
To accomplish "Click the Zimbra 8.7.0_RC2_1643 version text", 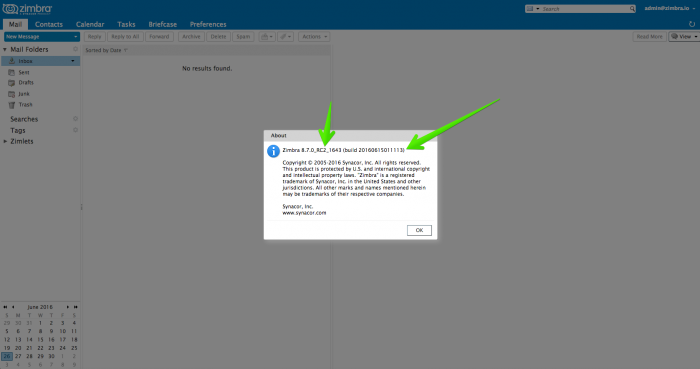I will tap(312, 150).
